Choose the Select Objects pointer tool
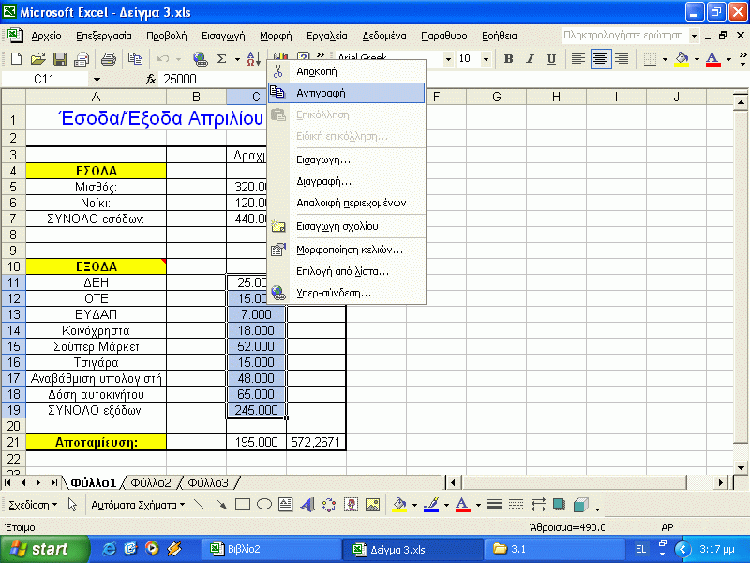 72,505
